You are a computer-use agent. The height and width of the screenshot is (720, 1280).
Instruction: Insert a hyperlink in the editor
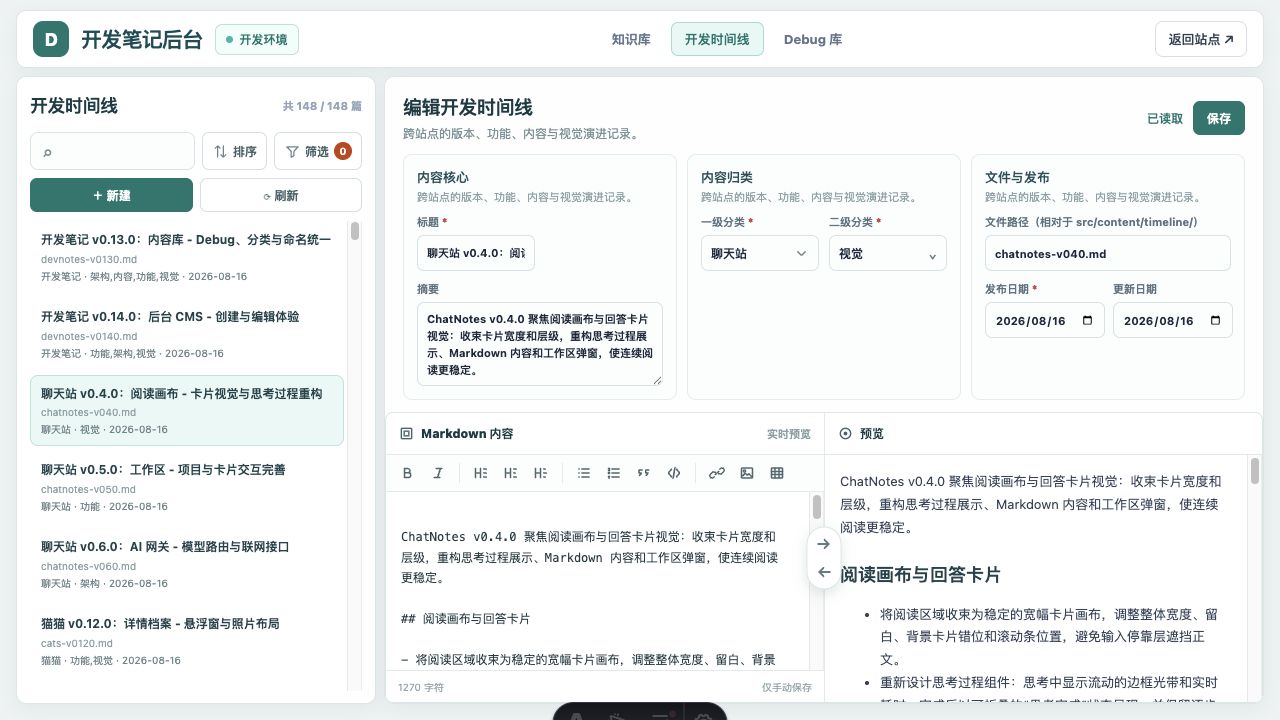(x=717, y=473)
